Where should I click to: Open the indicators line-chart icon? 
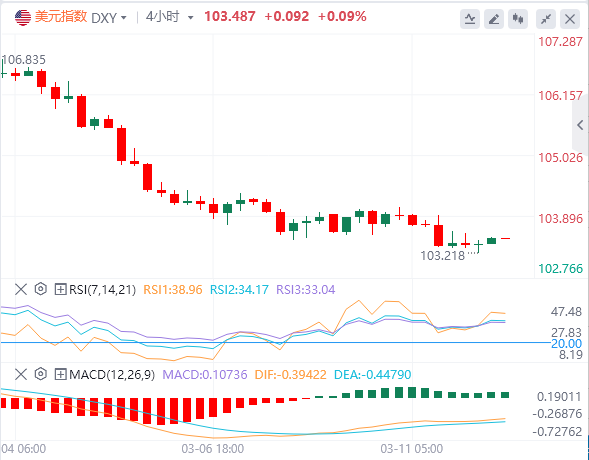click(470, 19)
